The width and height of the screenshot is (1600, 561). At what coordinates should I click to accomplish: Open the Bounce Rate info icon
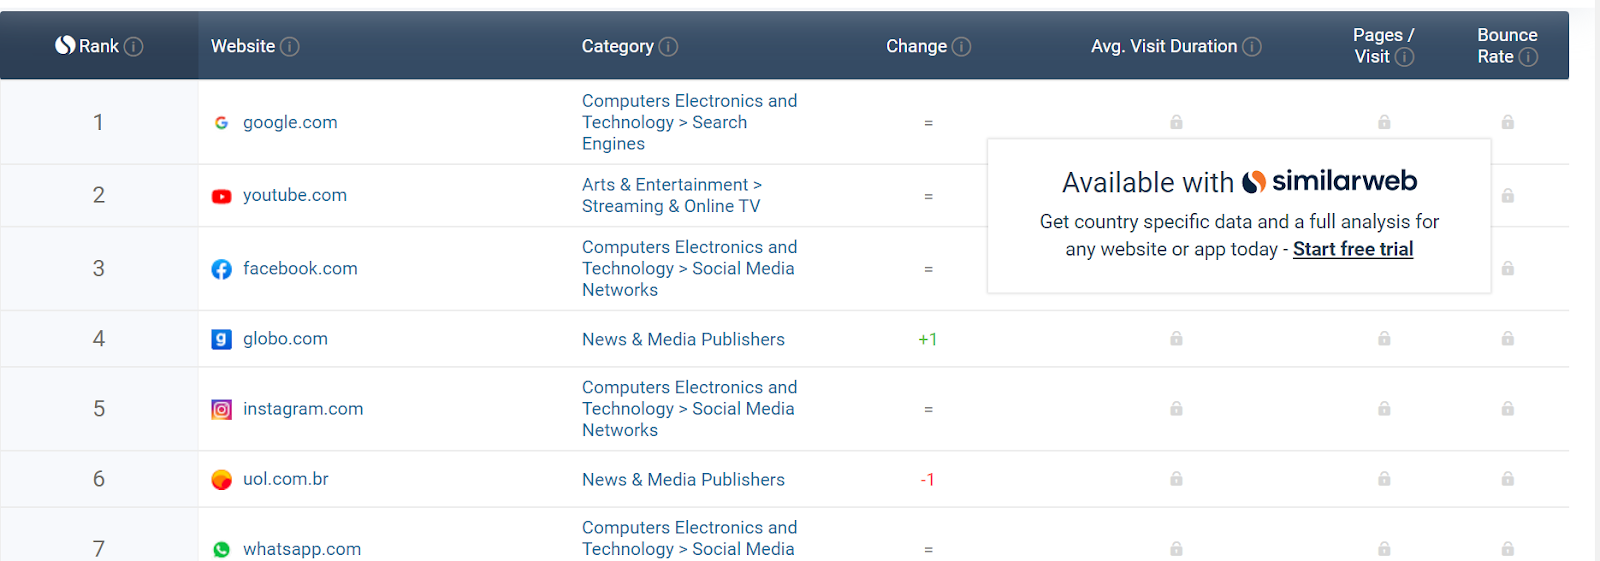1528,57
